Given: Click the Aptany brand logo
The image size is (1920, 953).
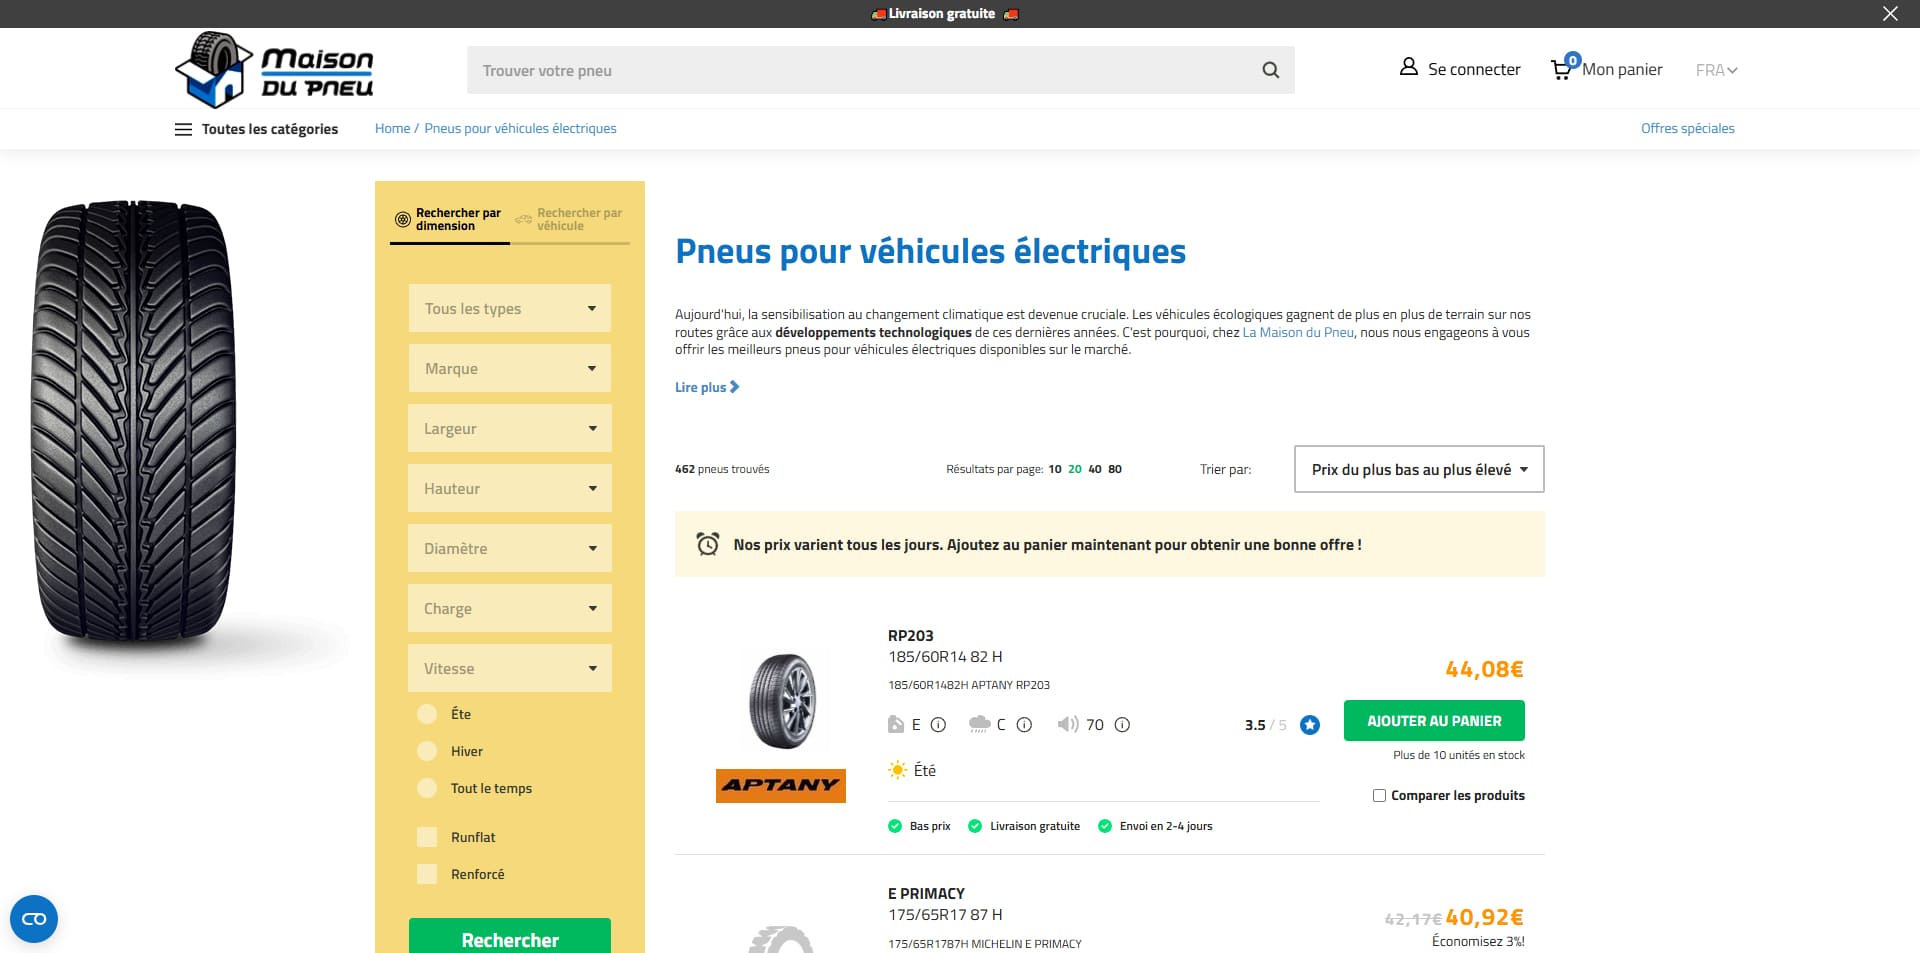Looking at the screenshot, I should (x=781, y=786).
